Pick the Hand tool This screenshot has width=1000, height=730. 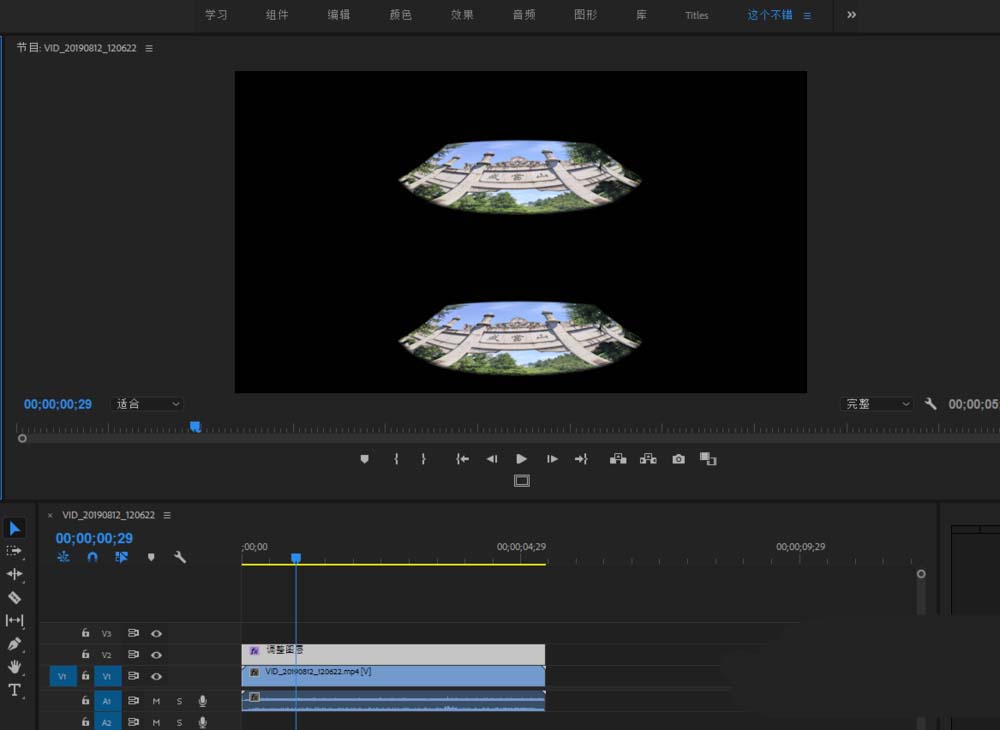coord(15,667)
